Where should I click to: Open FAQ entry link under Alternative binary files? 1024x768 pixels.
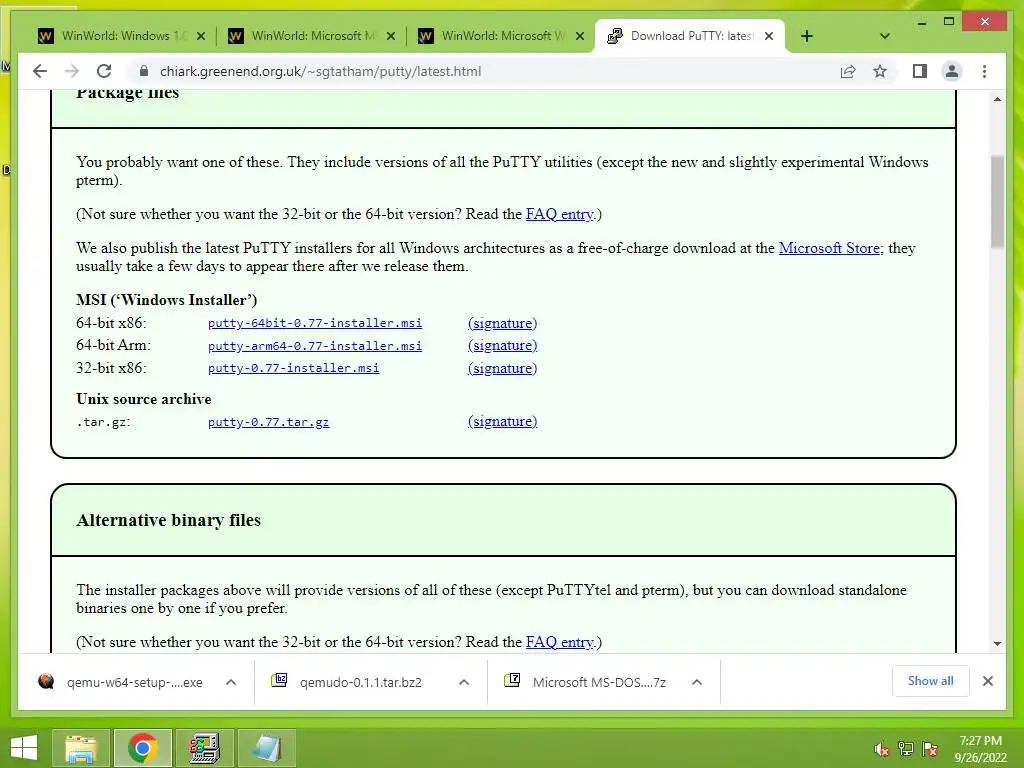pyautogui.click(x=560, y=642)
